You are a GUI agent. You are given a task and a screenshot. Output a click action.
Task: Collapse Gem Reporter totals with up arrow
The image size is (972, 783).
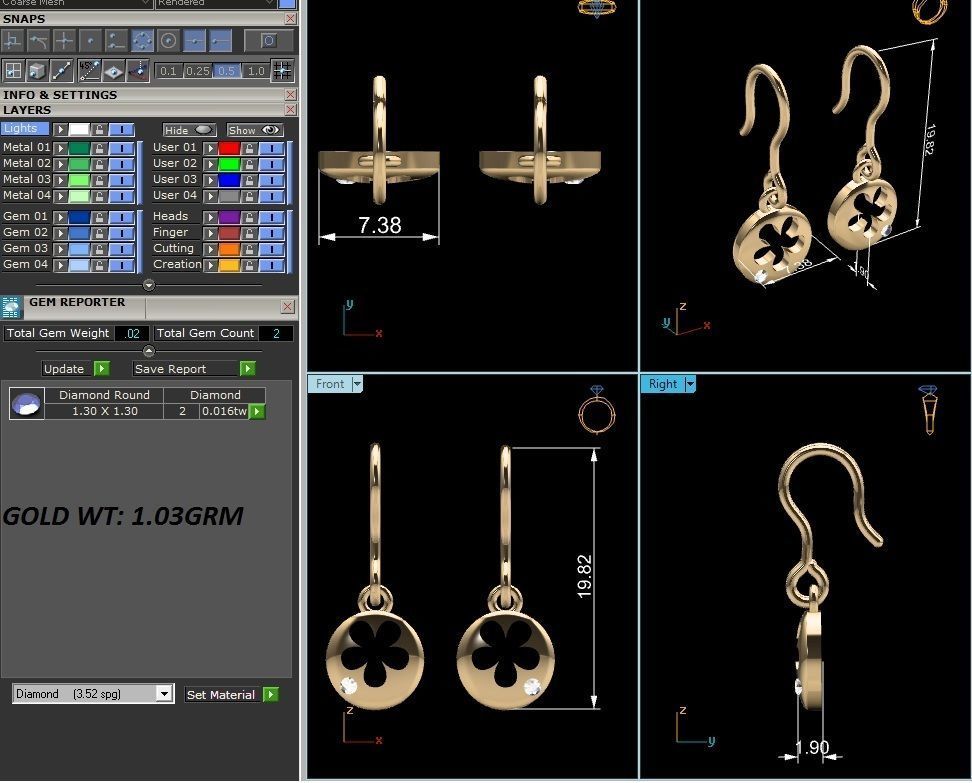tap(149, 351)
